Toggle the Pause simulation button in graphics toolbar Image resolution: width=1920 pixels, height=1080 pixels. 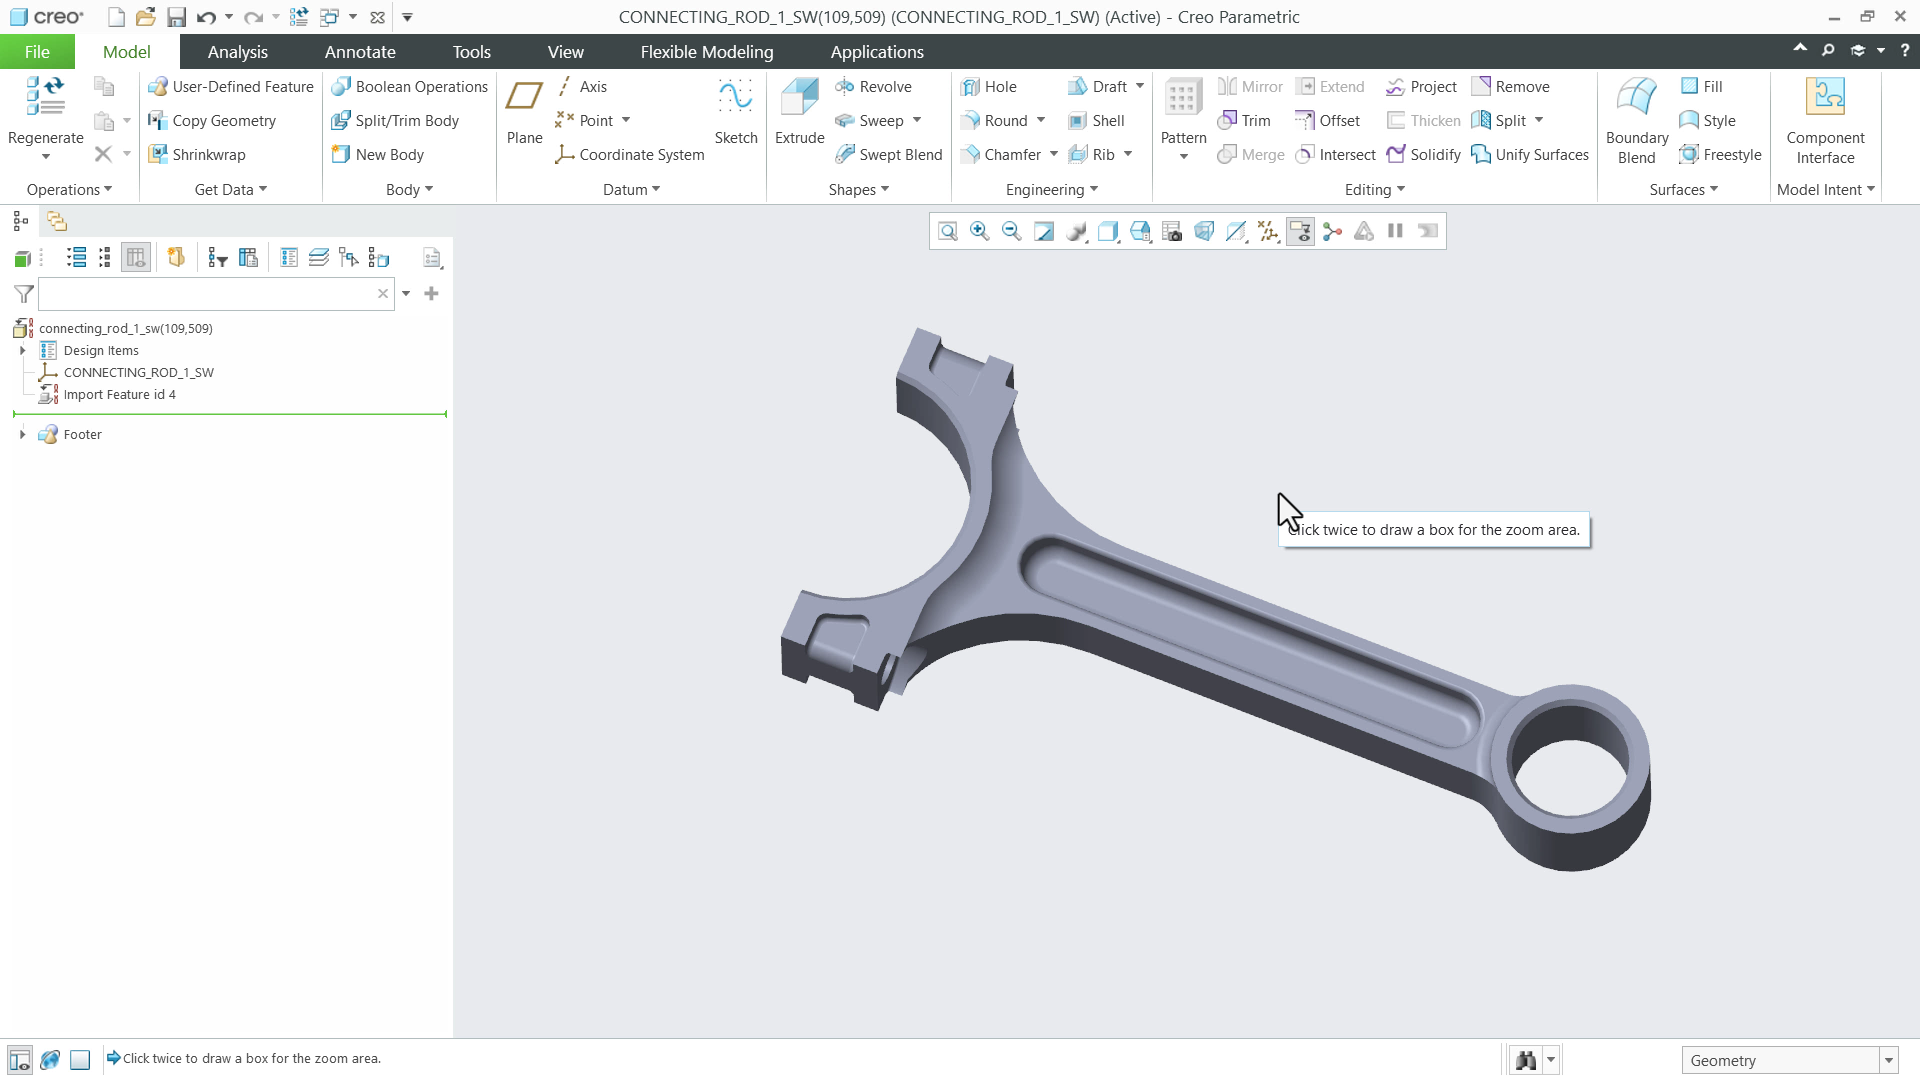[1395, 232]
